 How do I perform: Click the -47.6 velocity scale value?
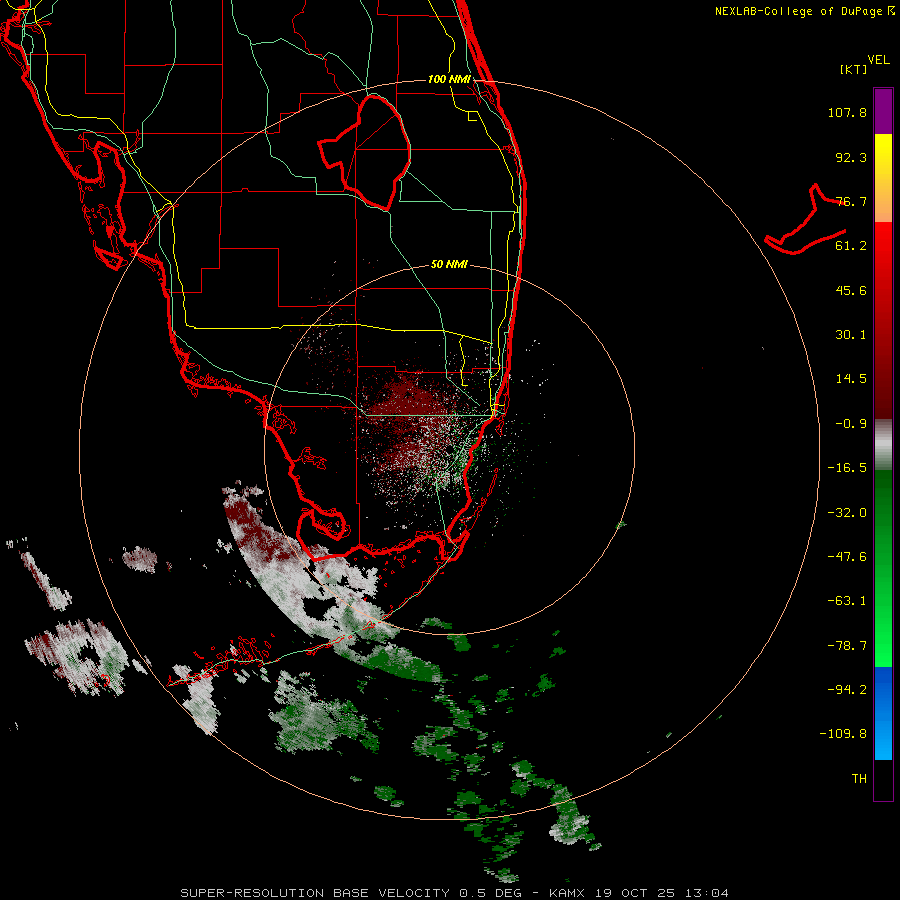click(x=847, y=557)
